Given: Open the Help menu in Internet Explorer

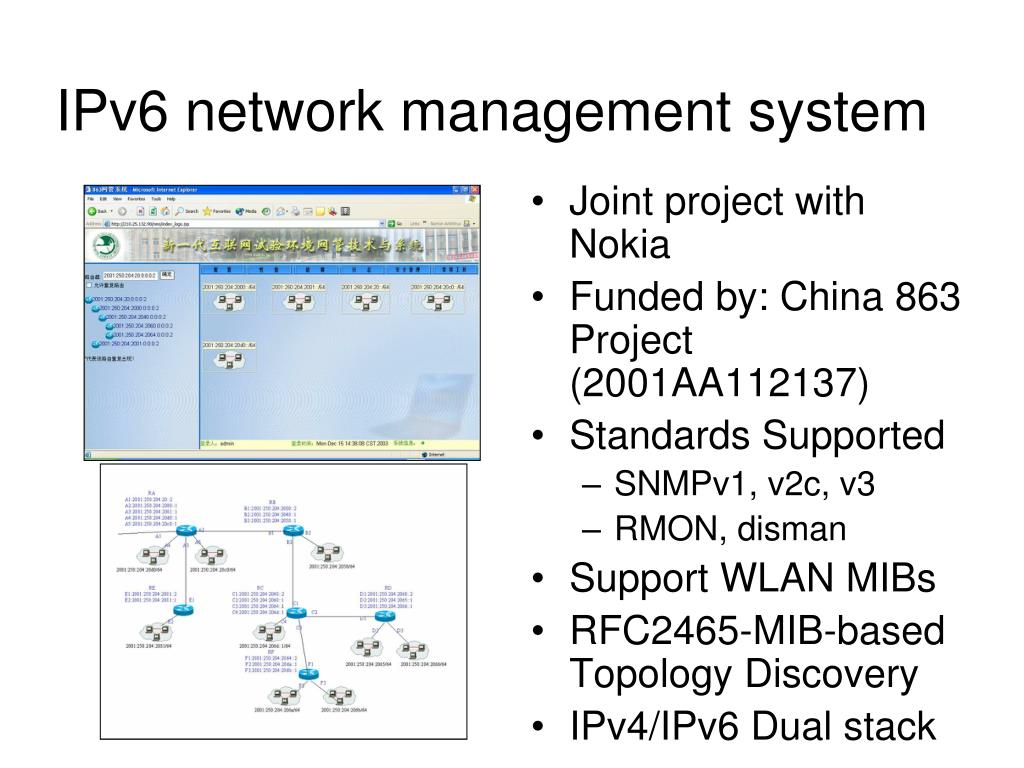Looking at the screenshot, I should click(x=171, y=199).
